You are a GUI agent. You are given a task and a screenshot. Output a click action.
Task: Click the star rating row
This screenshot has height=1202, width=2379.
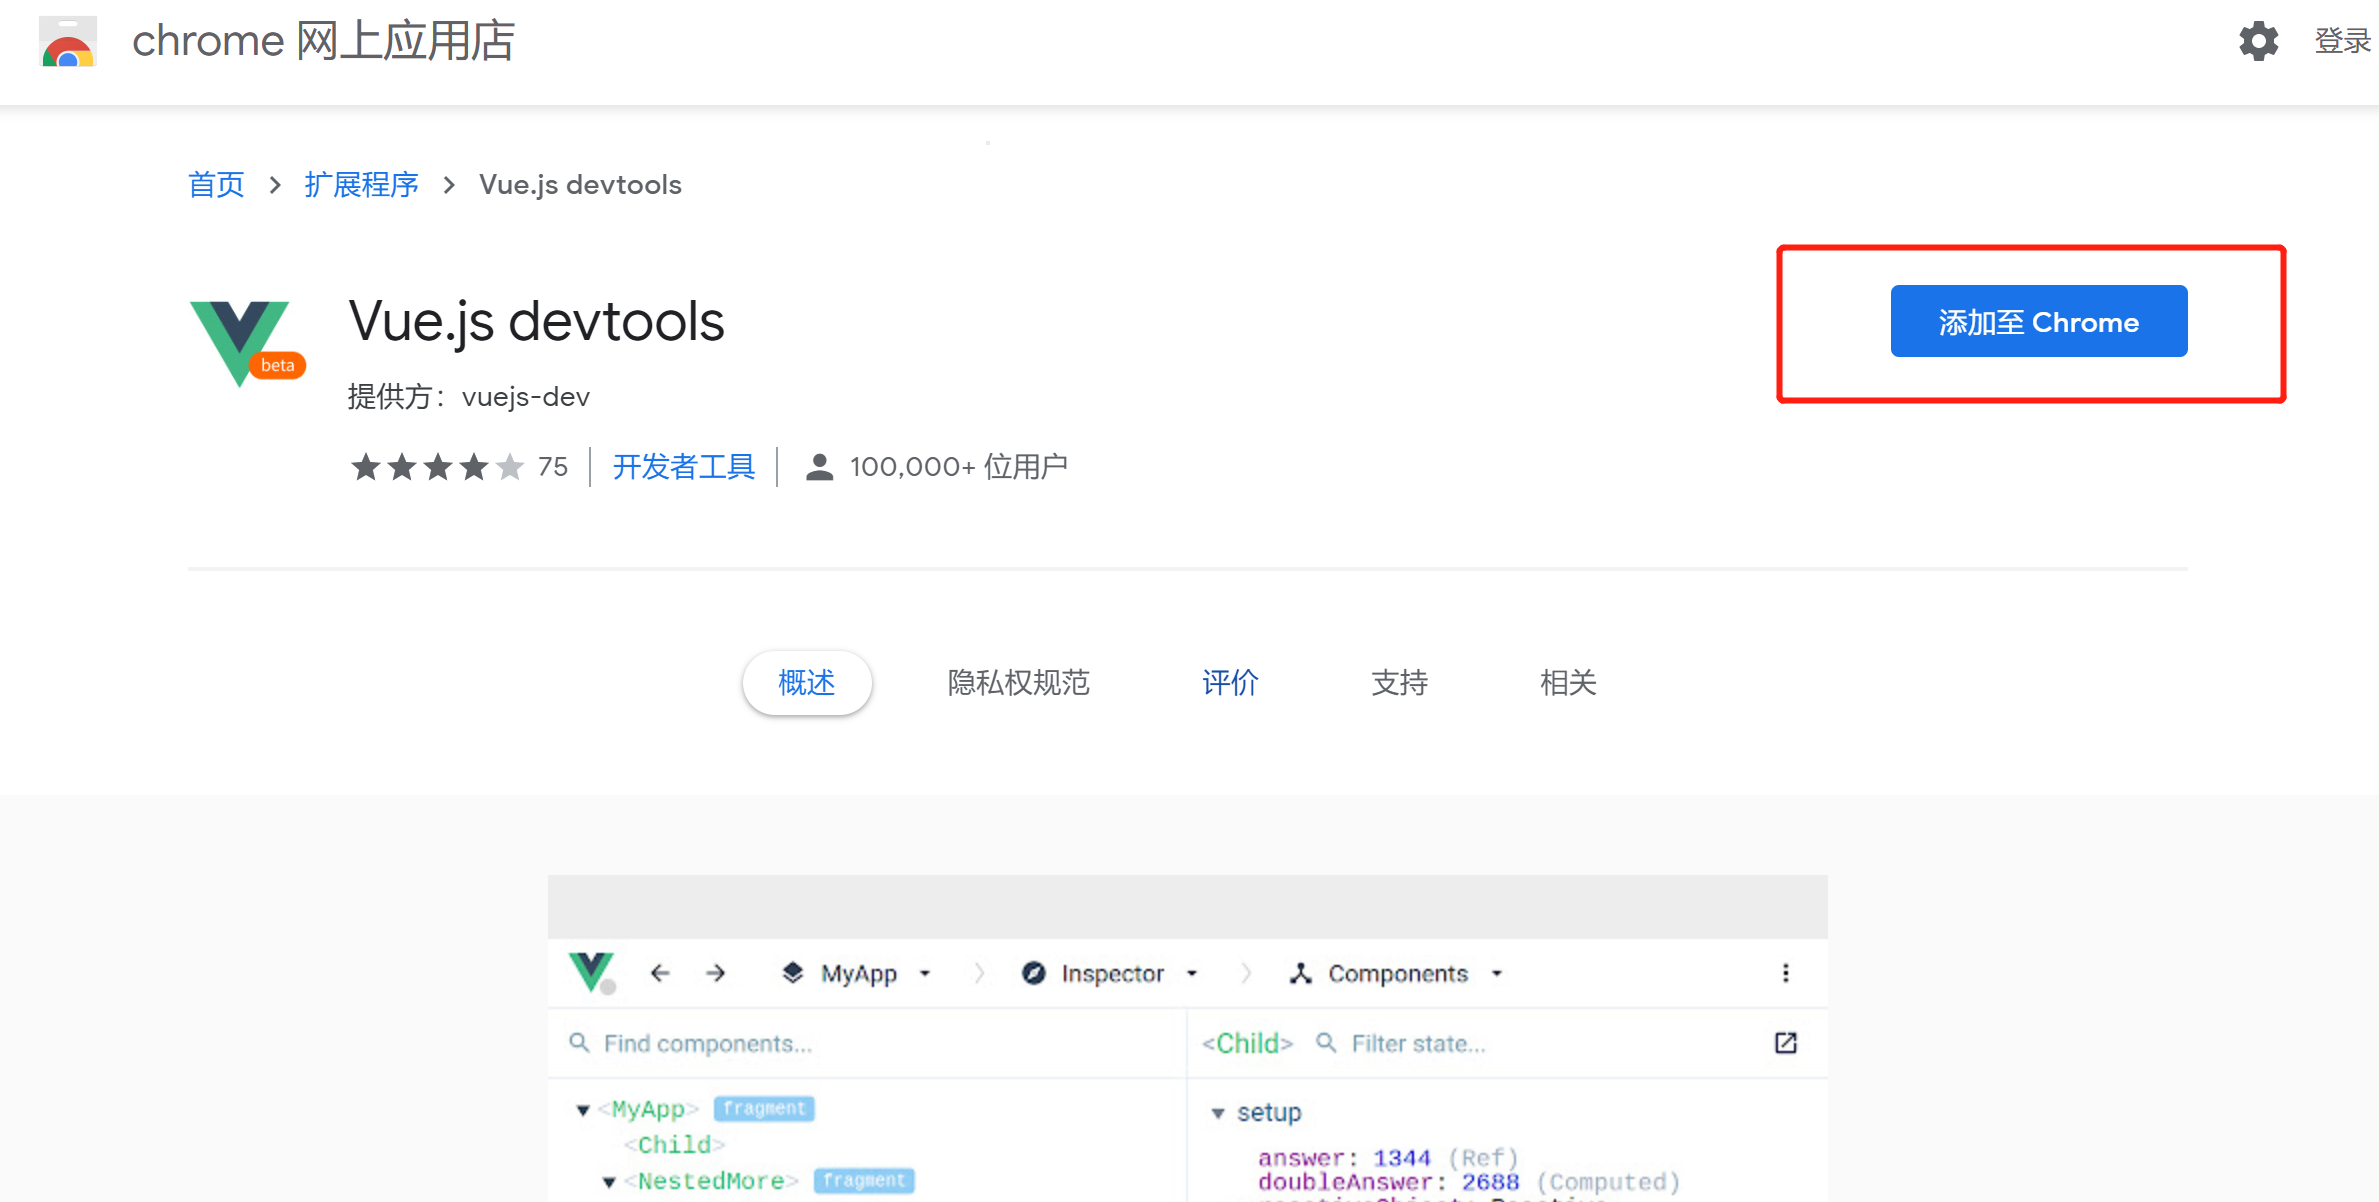(437, 467)
